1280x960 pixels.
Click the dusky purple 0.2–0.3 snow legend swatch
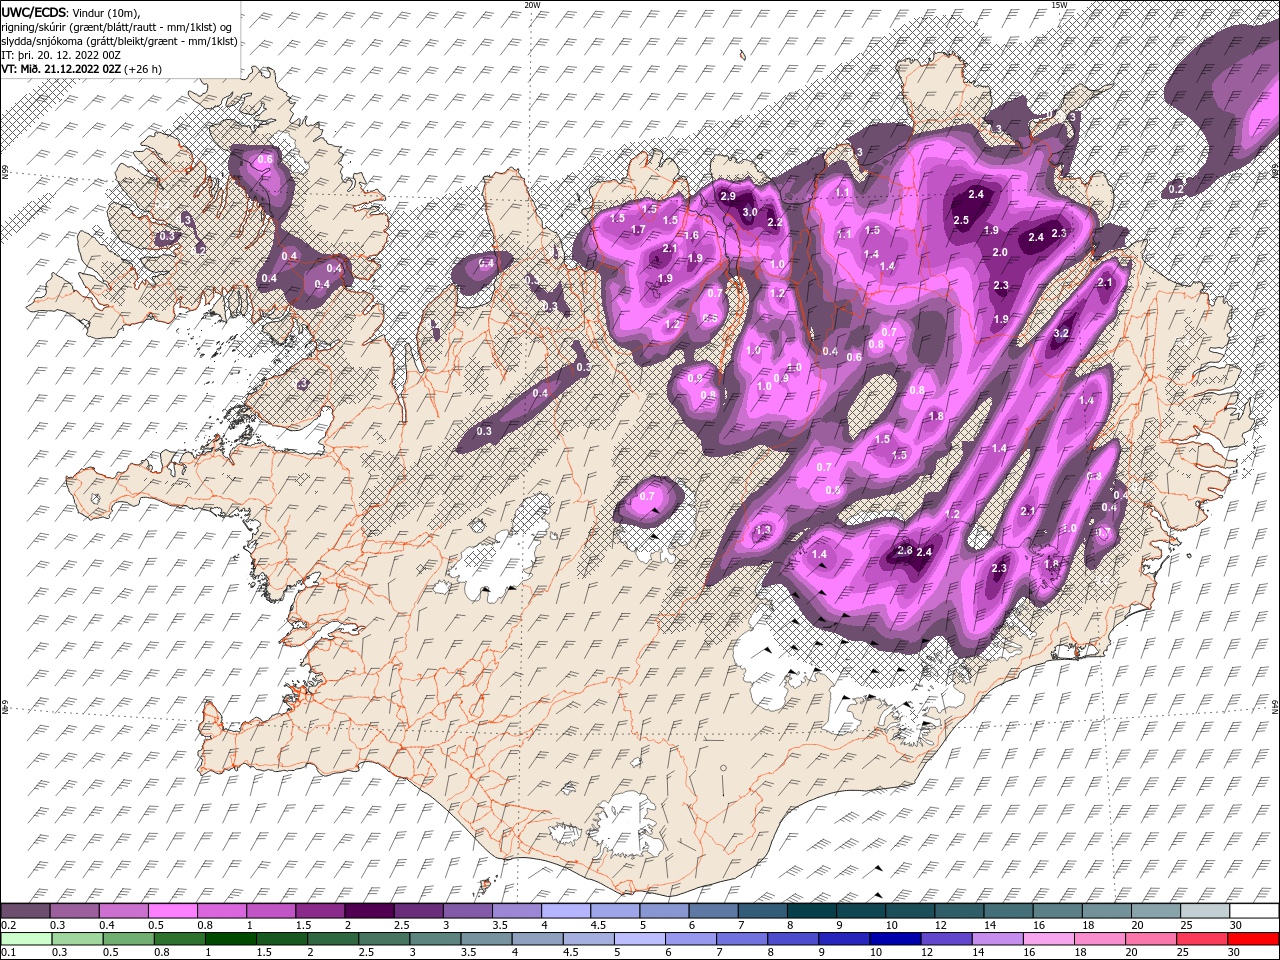[x=25, y=911]
